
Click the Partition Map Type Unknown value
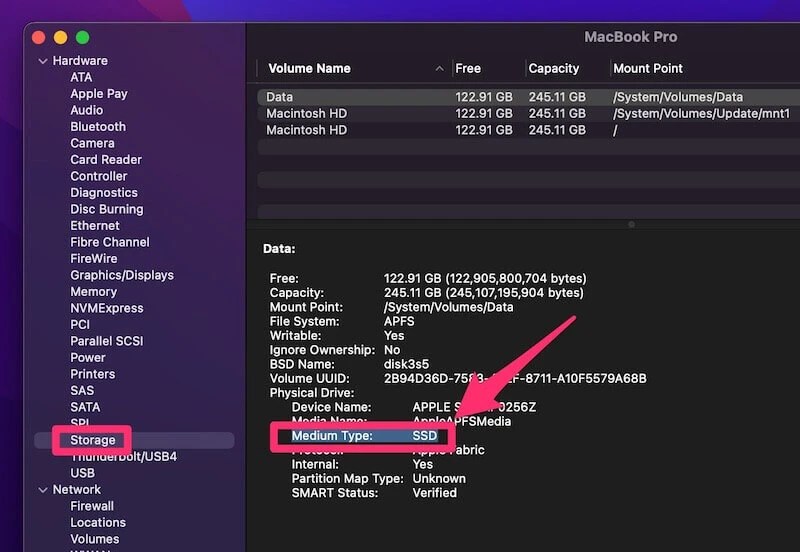tap(439, 479)
